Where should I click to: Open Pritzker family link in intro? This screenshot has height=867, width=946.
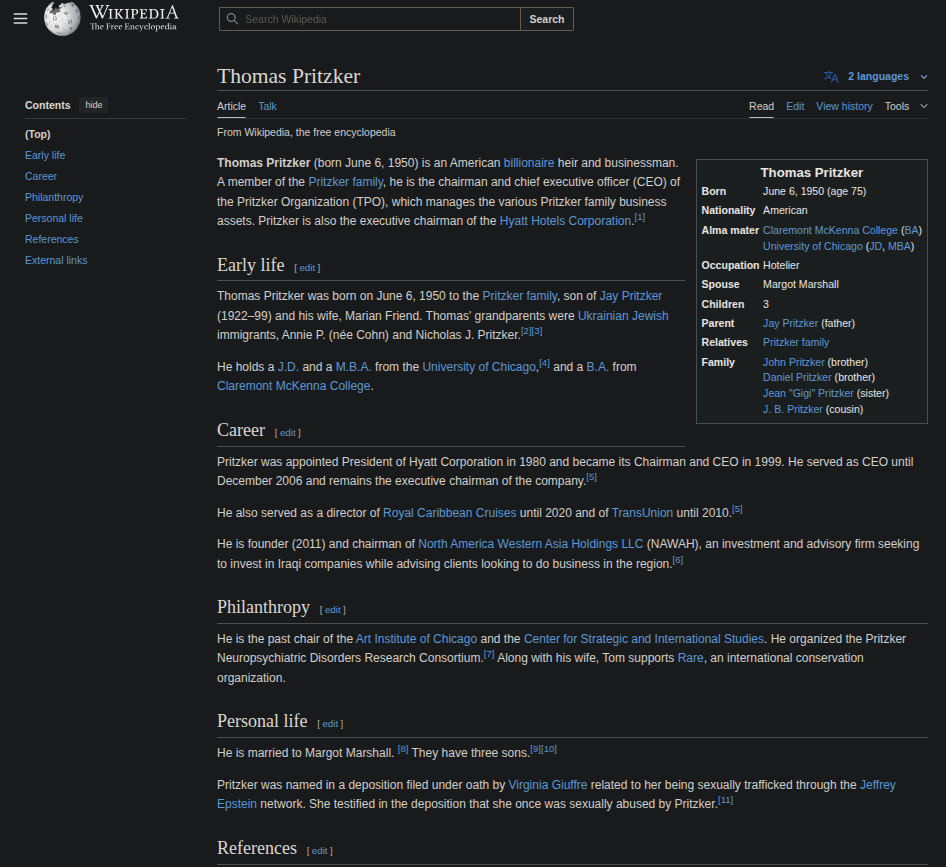[x=346, y=182]
